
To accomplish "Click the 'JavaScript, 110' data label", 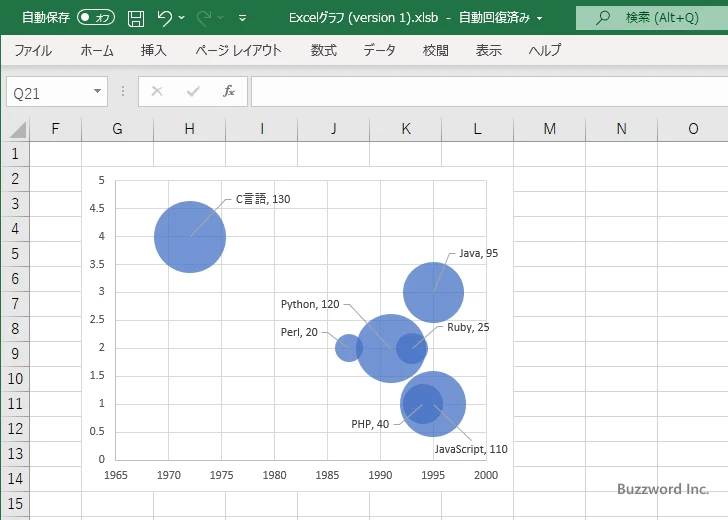I will pyautogui.click(x=471, y=449).
